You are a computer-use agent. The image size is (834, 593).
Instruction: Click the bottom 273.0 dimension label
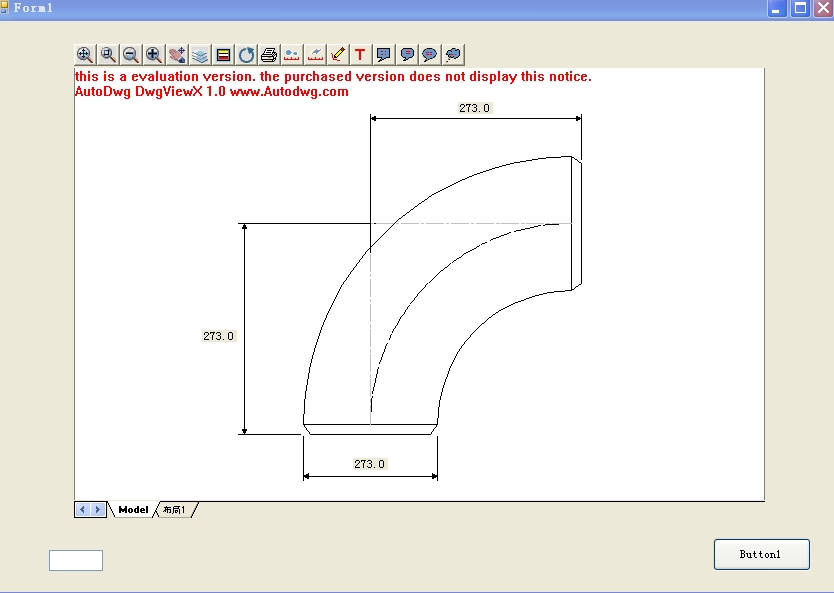point(370,464)
